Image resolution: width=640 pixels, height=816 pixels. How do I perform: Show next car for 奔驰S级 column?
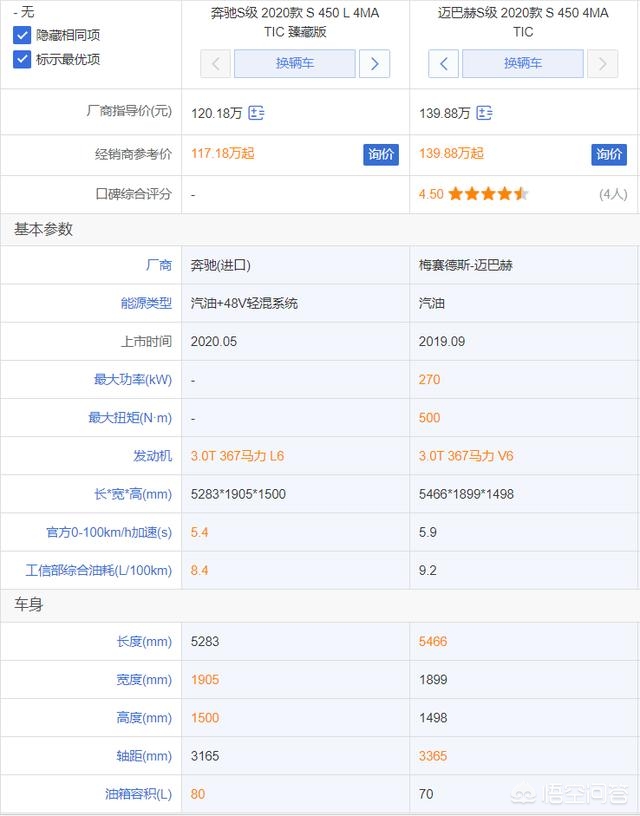(x=375, y=63)
